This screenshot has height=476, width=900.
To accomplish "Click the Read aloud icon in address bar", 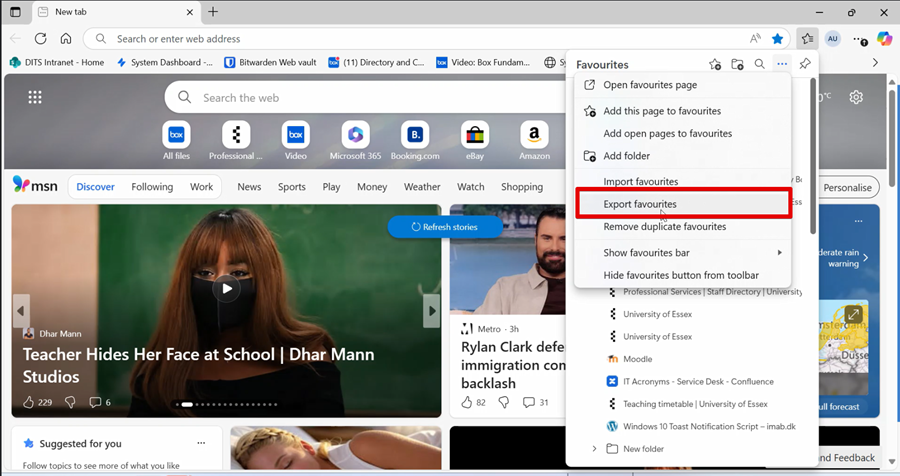I will [755, 39].
